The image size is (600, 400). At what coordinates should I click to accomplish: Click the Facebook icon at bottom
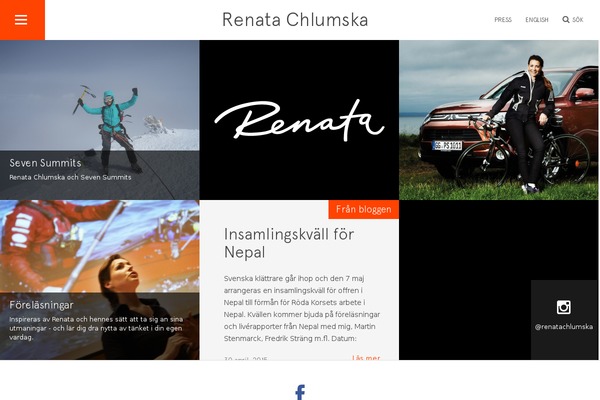[300, 392]
